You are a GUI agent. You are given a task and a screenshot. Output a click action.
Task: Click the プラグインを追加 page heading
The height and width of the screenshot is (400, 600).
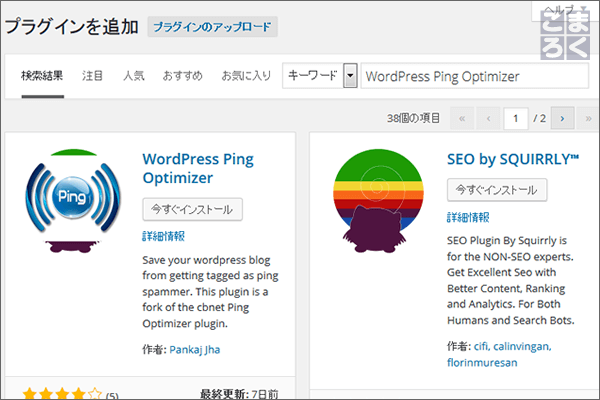pos(72,27)
